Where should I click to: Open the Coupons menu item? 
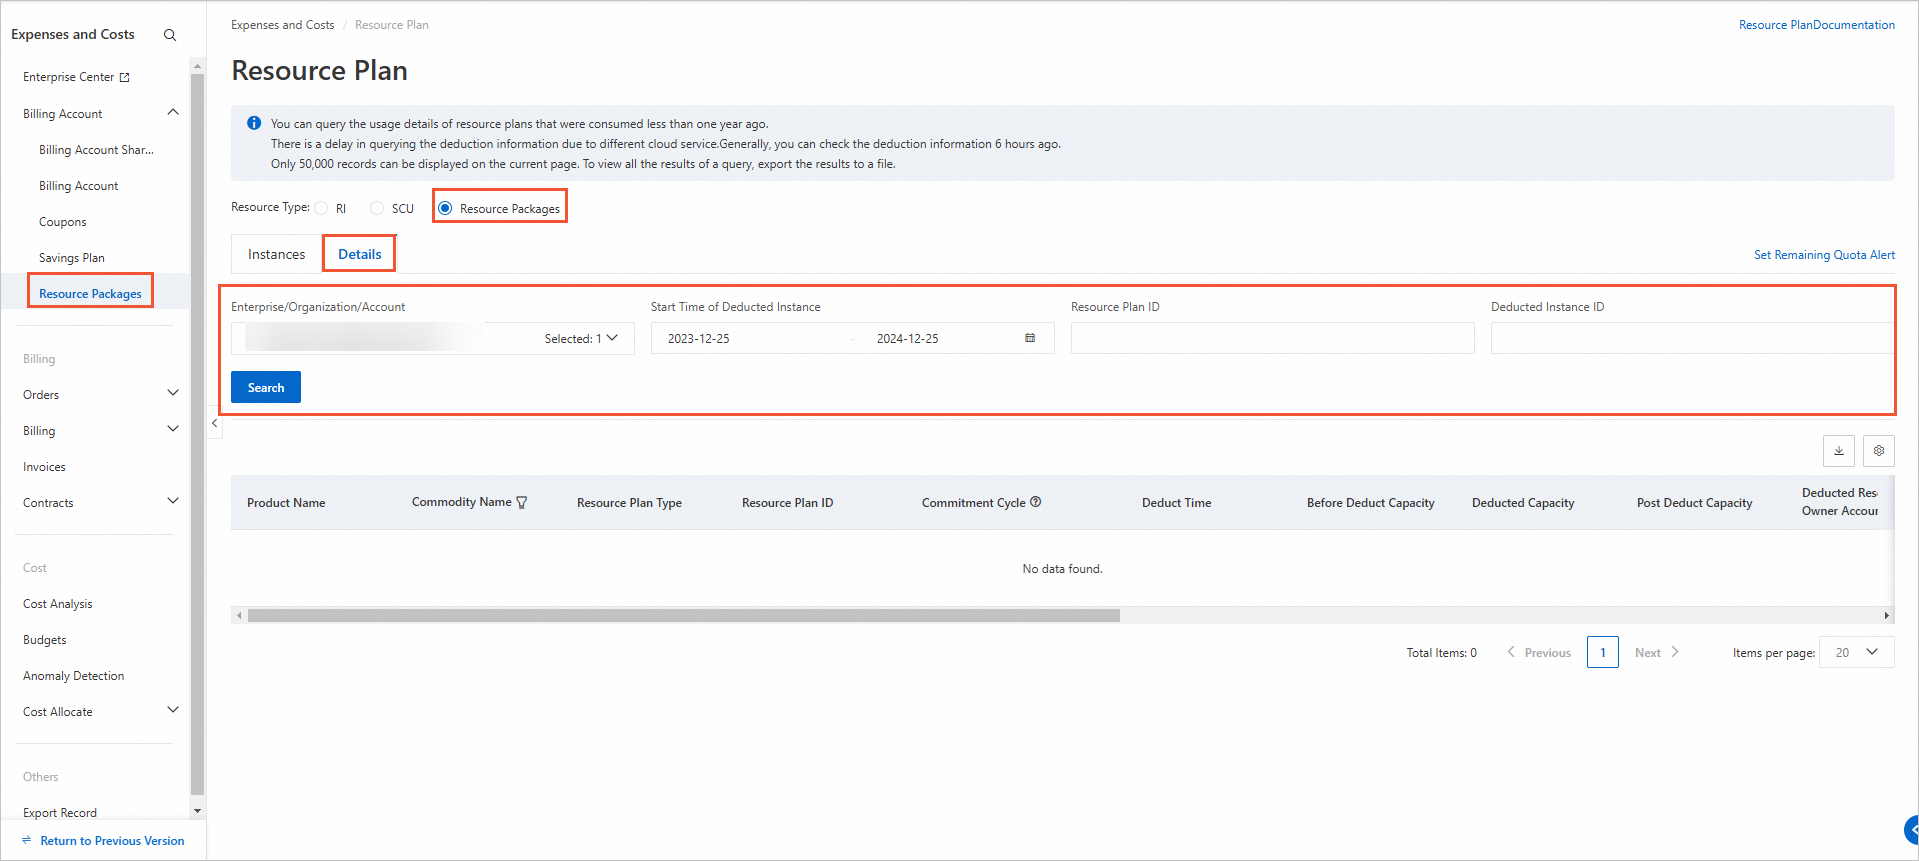(x=63, y=222)
